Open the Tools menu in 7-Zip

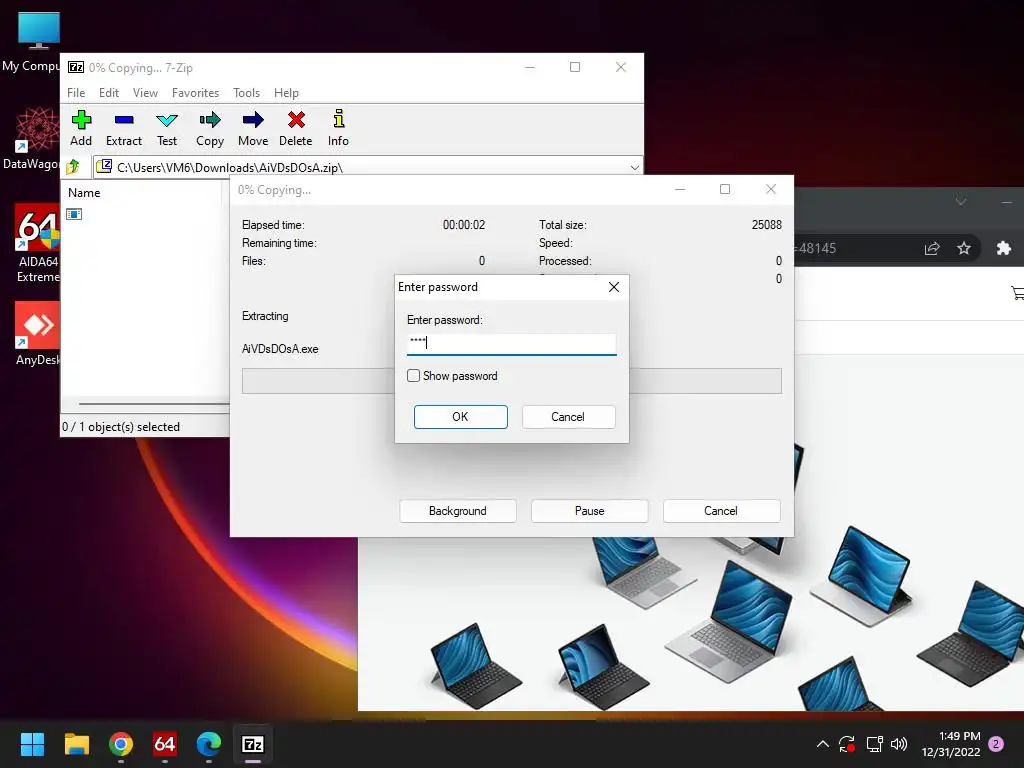click(246, 93)
